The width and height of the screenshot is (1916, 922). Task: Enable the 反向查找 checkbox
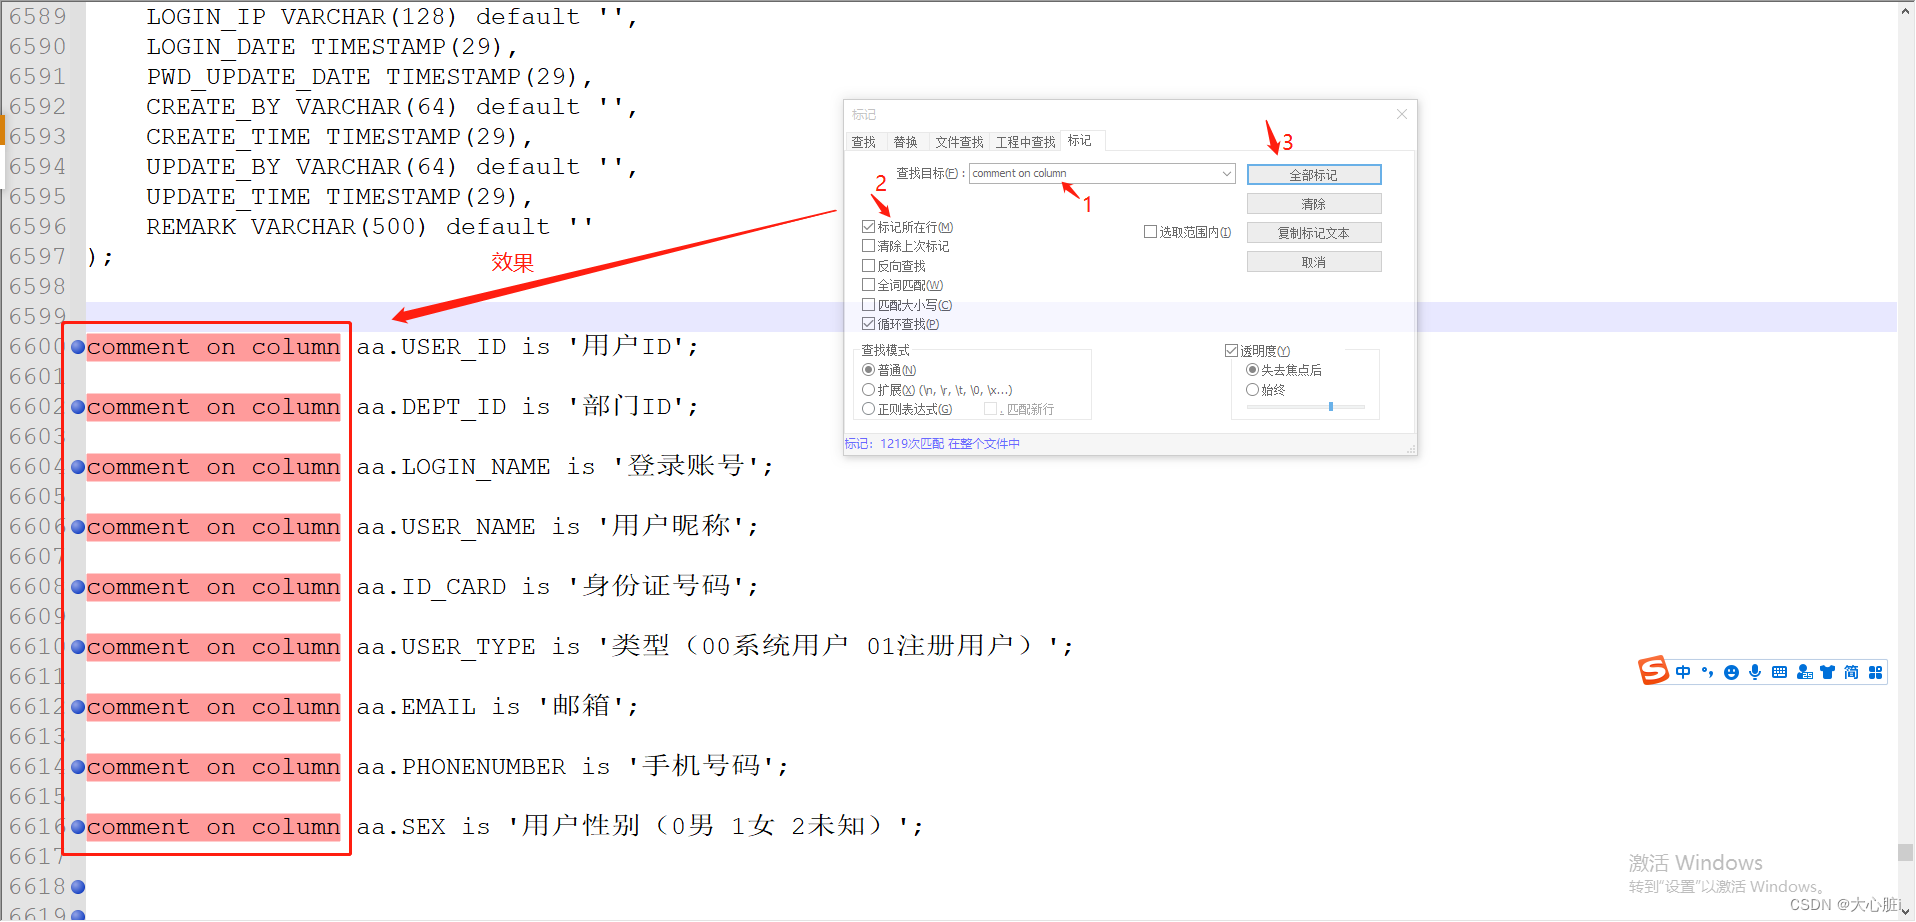pos(868,266)
